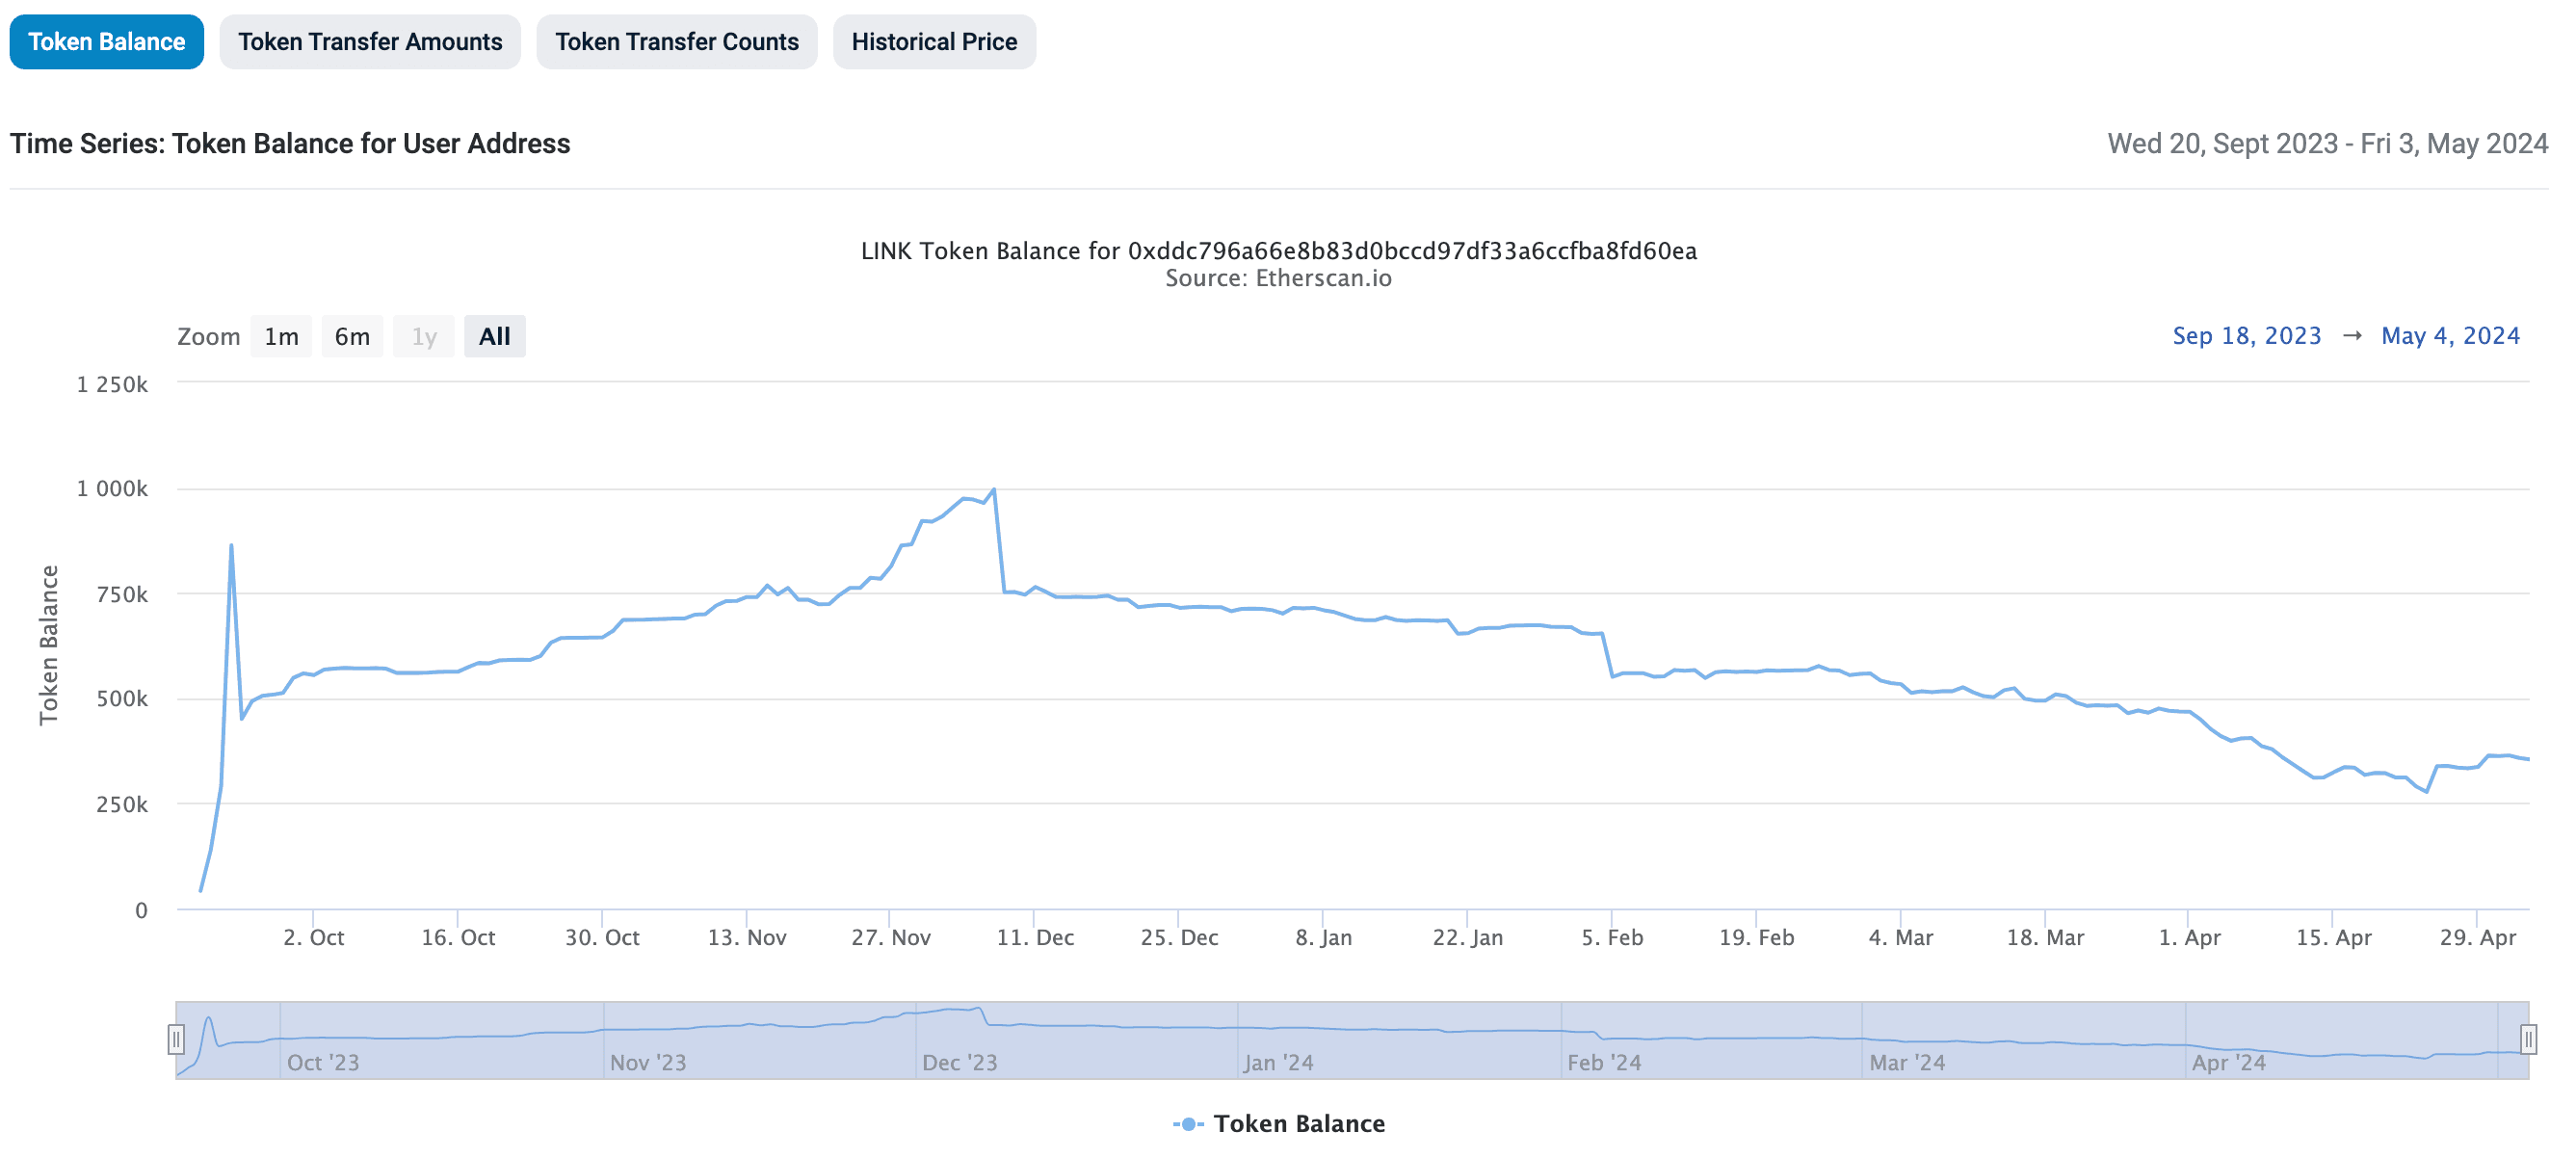Click the Apr '24 navigator label
This screenshot has height=1158, width=2576.
coord(2228,1062)
